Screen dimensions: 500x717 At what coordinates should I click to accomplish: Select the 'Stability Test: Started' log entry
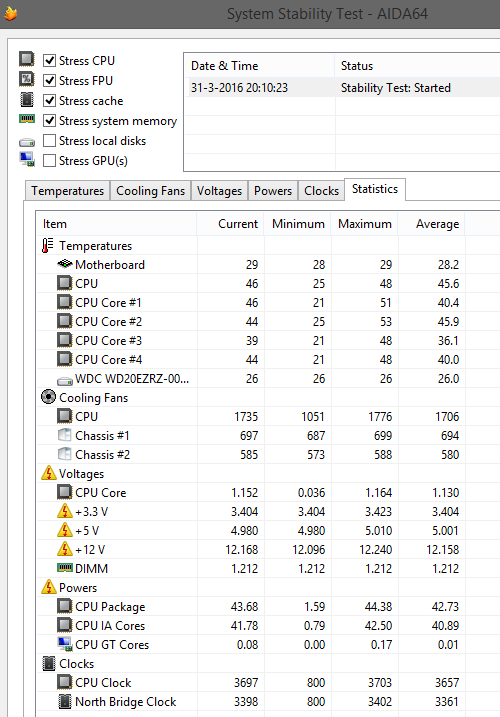[x=396, y=88]
